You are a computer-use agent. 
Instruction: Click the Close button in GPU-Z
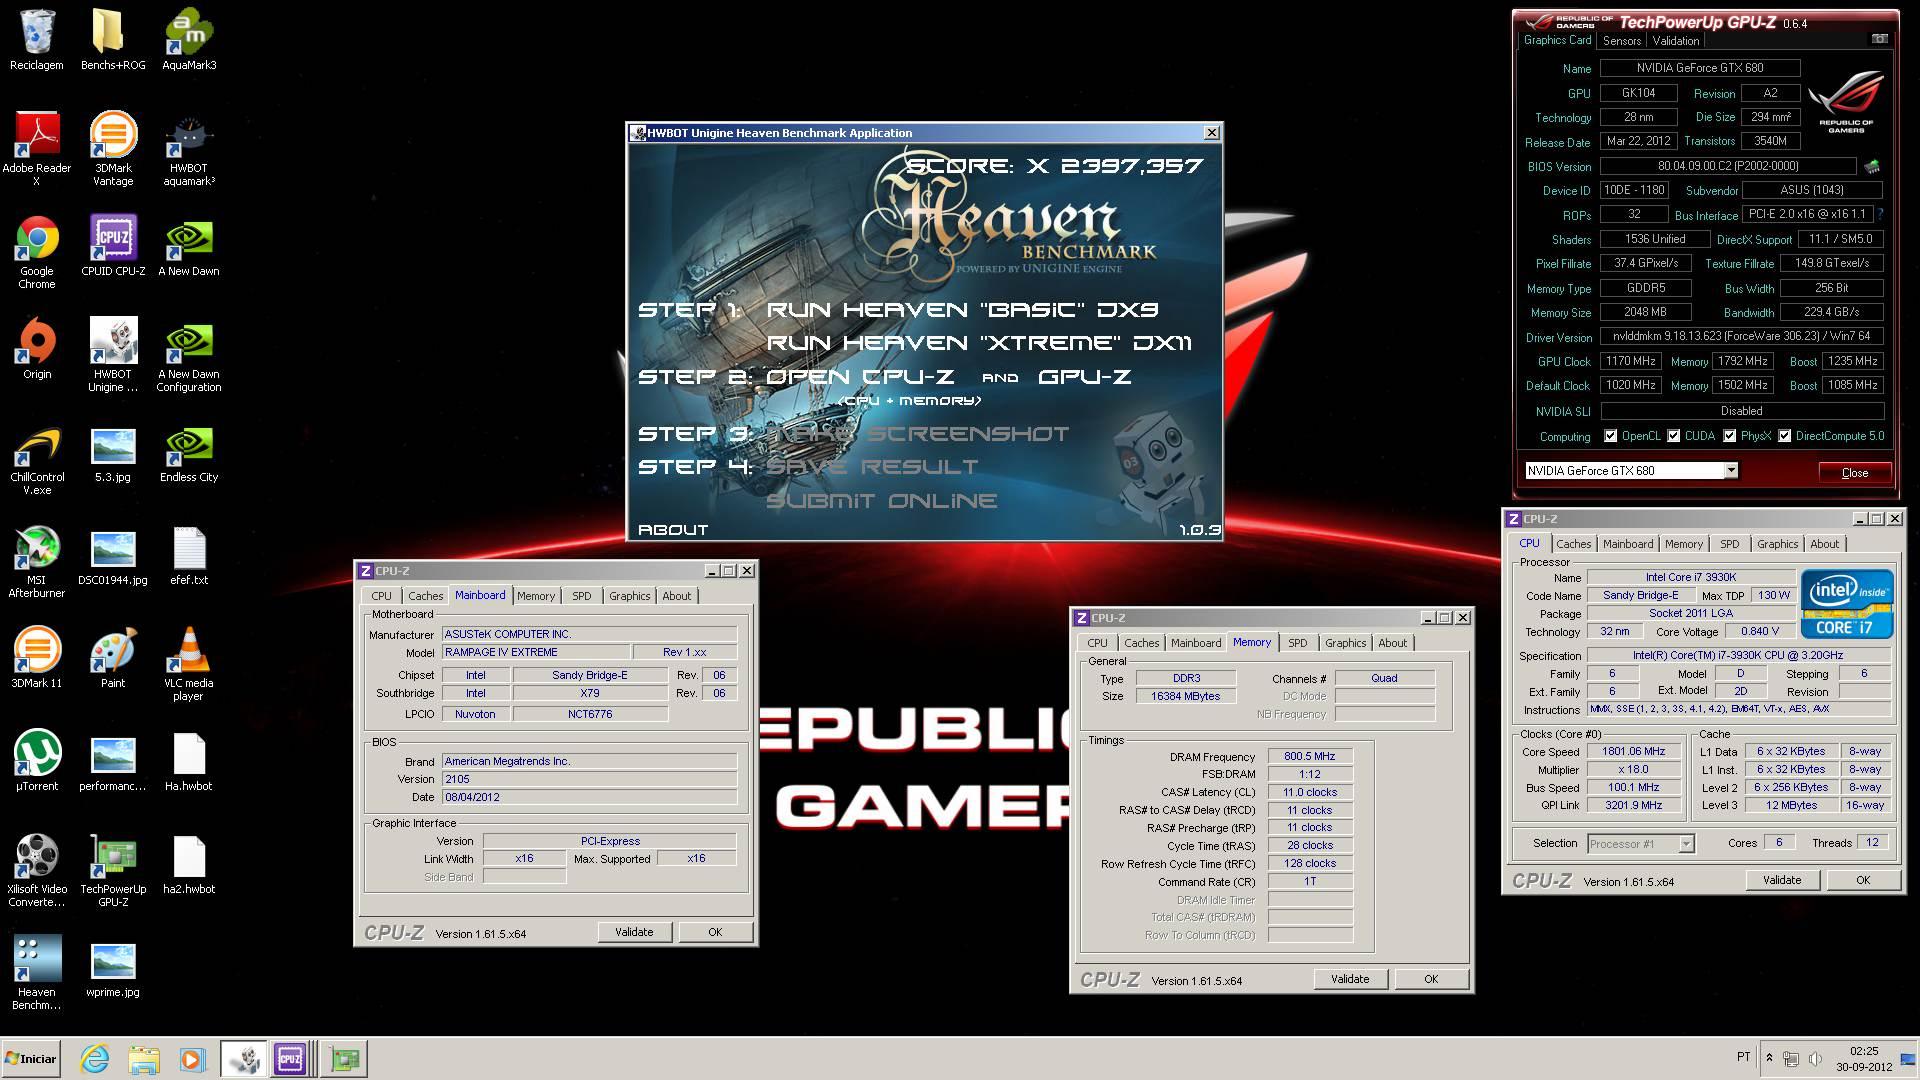[1854, 473]
